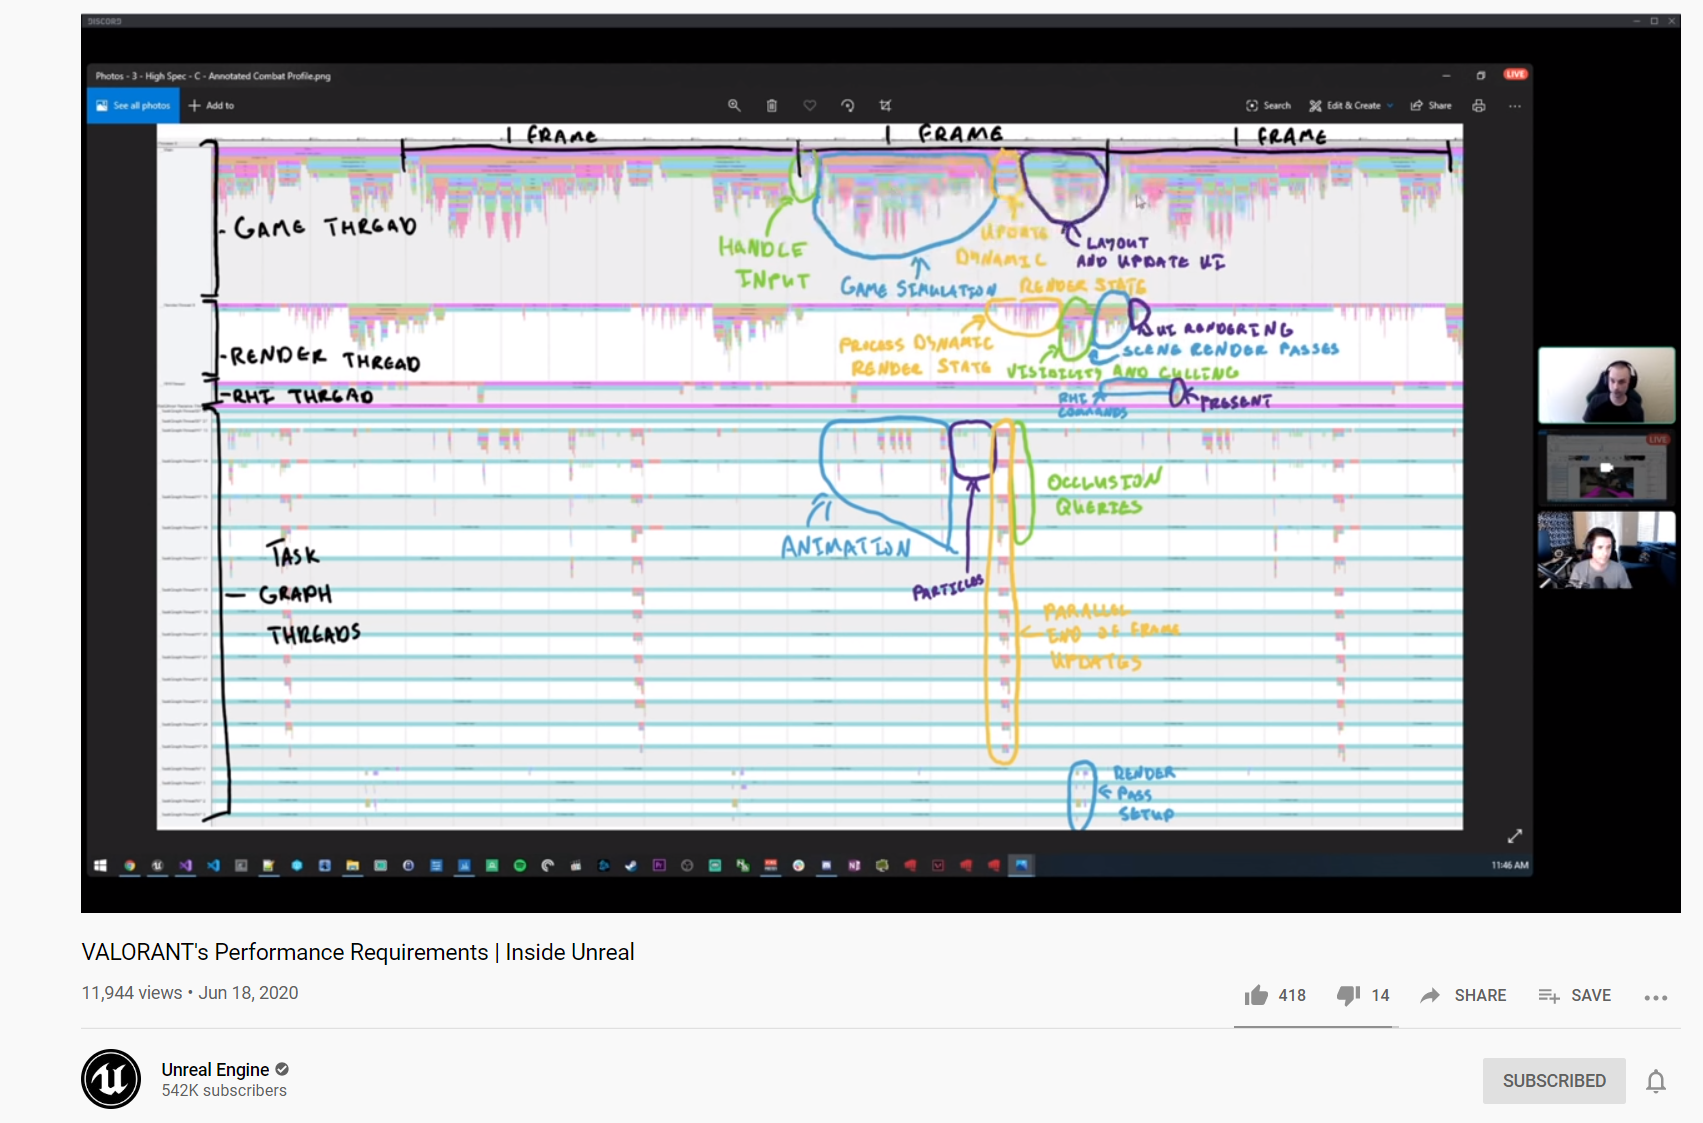Click the 14 dislikes count
This screenshot has width=1703, height=1123.
tap(1381, 996)
